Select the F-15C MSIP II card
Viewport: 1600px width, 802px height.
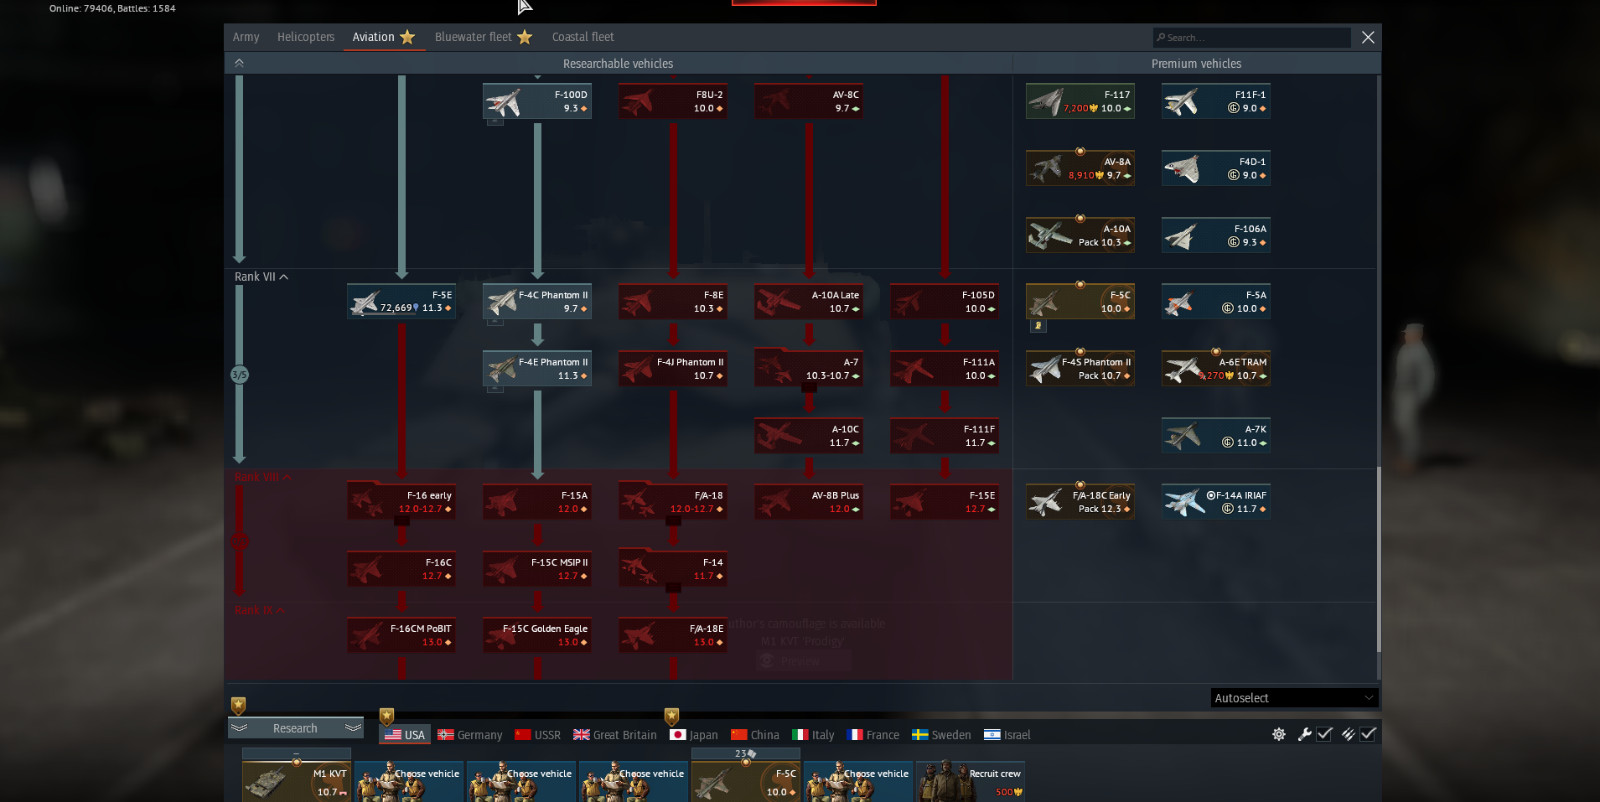(537, 568)
